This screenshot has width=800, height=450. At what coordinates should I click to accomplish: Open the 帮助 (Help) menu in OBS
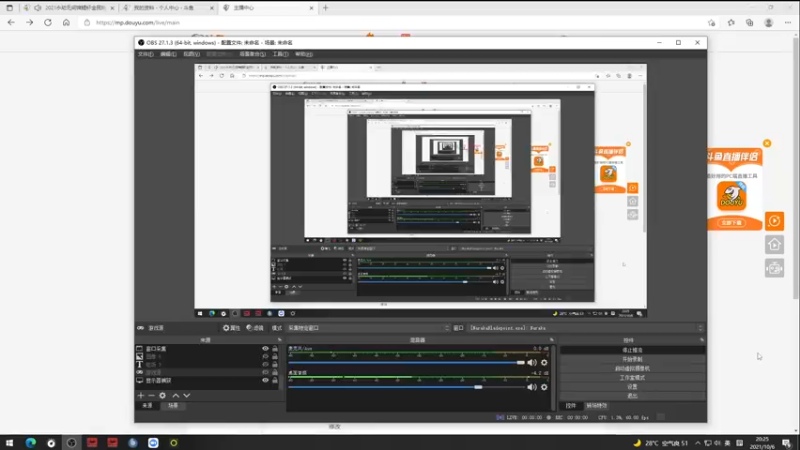[304, 54]
